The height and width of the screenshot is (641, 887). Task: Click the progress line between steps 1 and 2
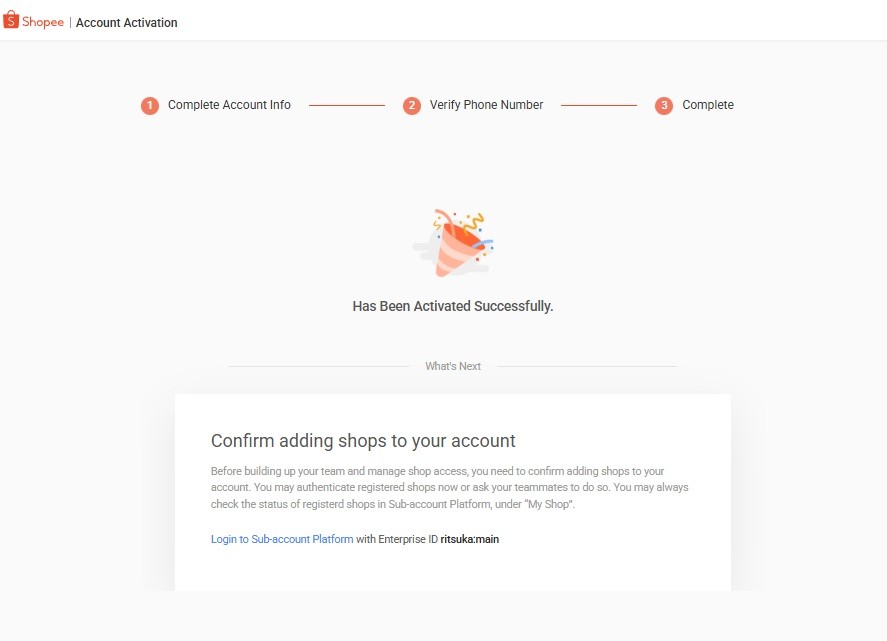click(x=347, y=105)
